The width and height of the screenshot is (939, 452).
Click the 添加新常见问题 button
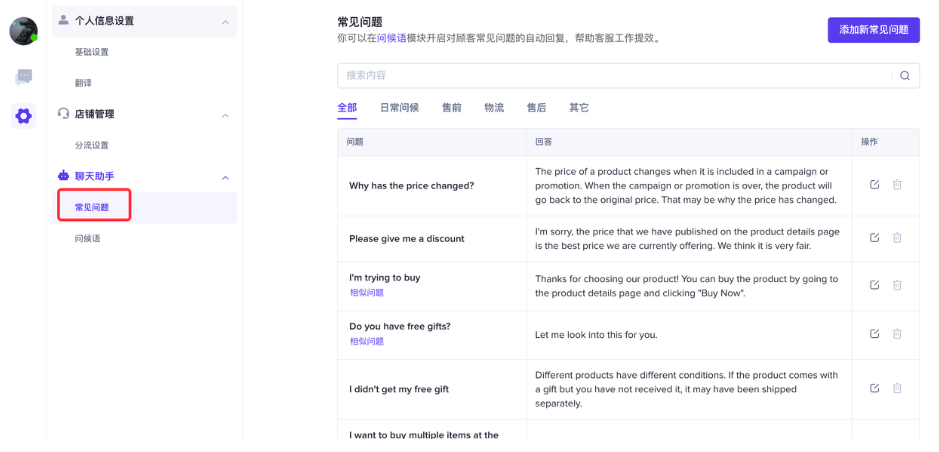[x=873, y=30]
